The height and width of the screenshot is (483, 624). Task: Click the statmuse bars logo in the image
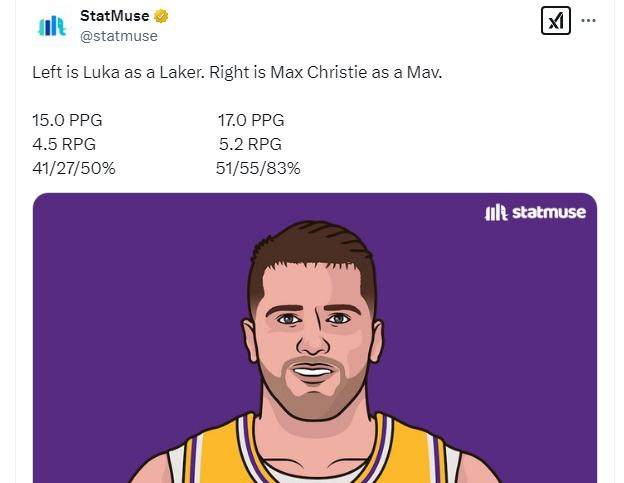[x=495, y=212]
